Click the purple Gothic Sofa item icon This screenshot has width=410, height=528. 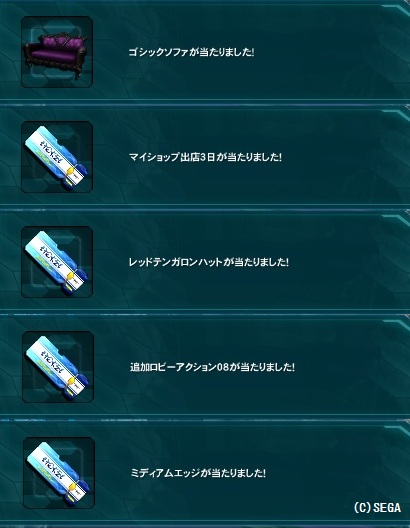click(x=57, y=52)
